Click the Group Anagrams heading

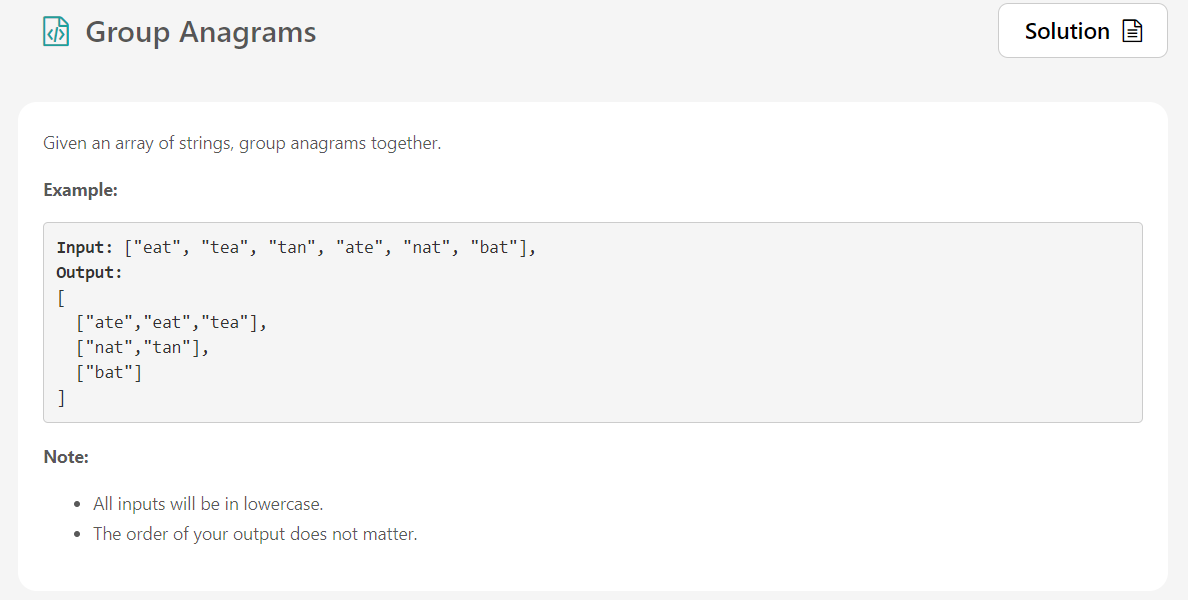201,32
